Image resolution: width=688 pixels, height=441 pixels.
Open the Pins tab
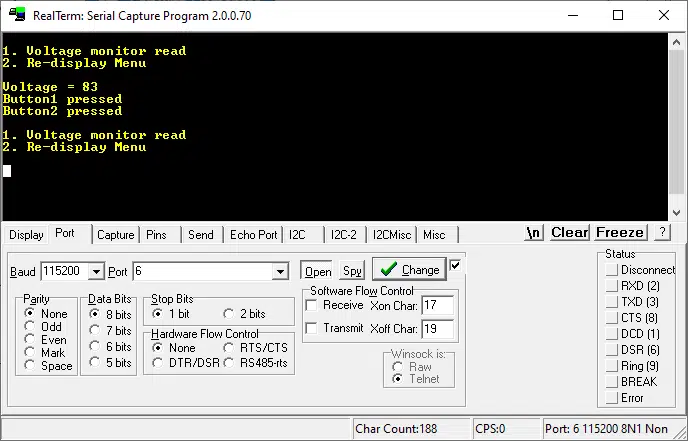click(x=156, y=235)
